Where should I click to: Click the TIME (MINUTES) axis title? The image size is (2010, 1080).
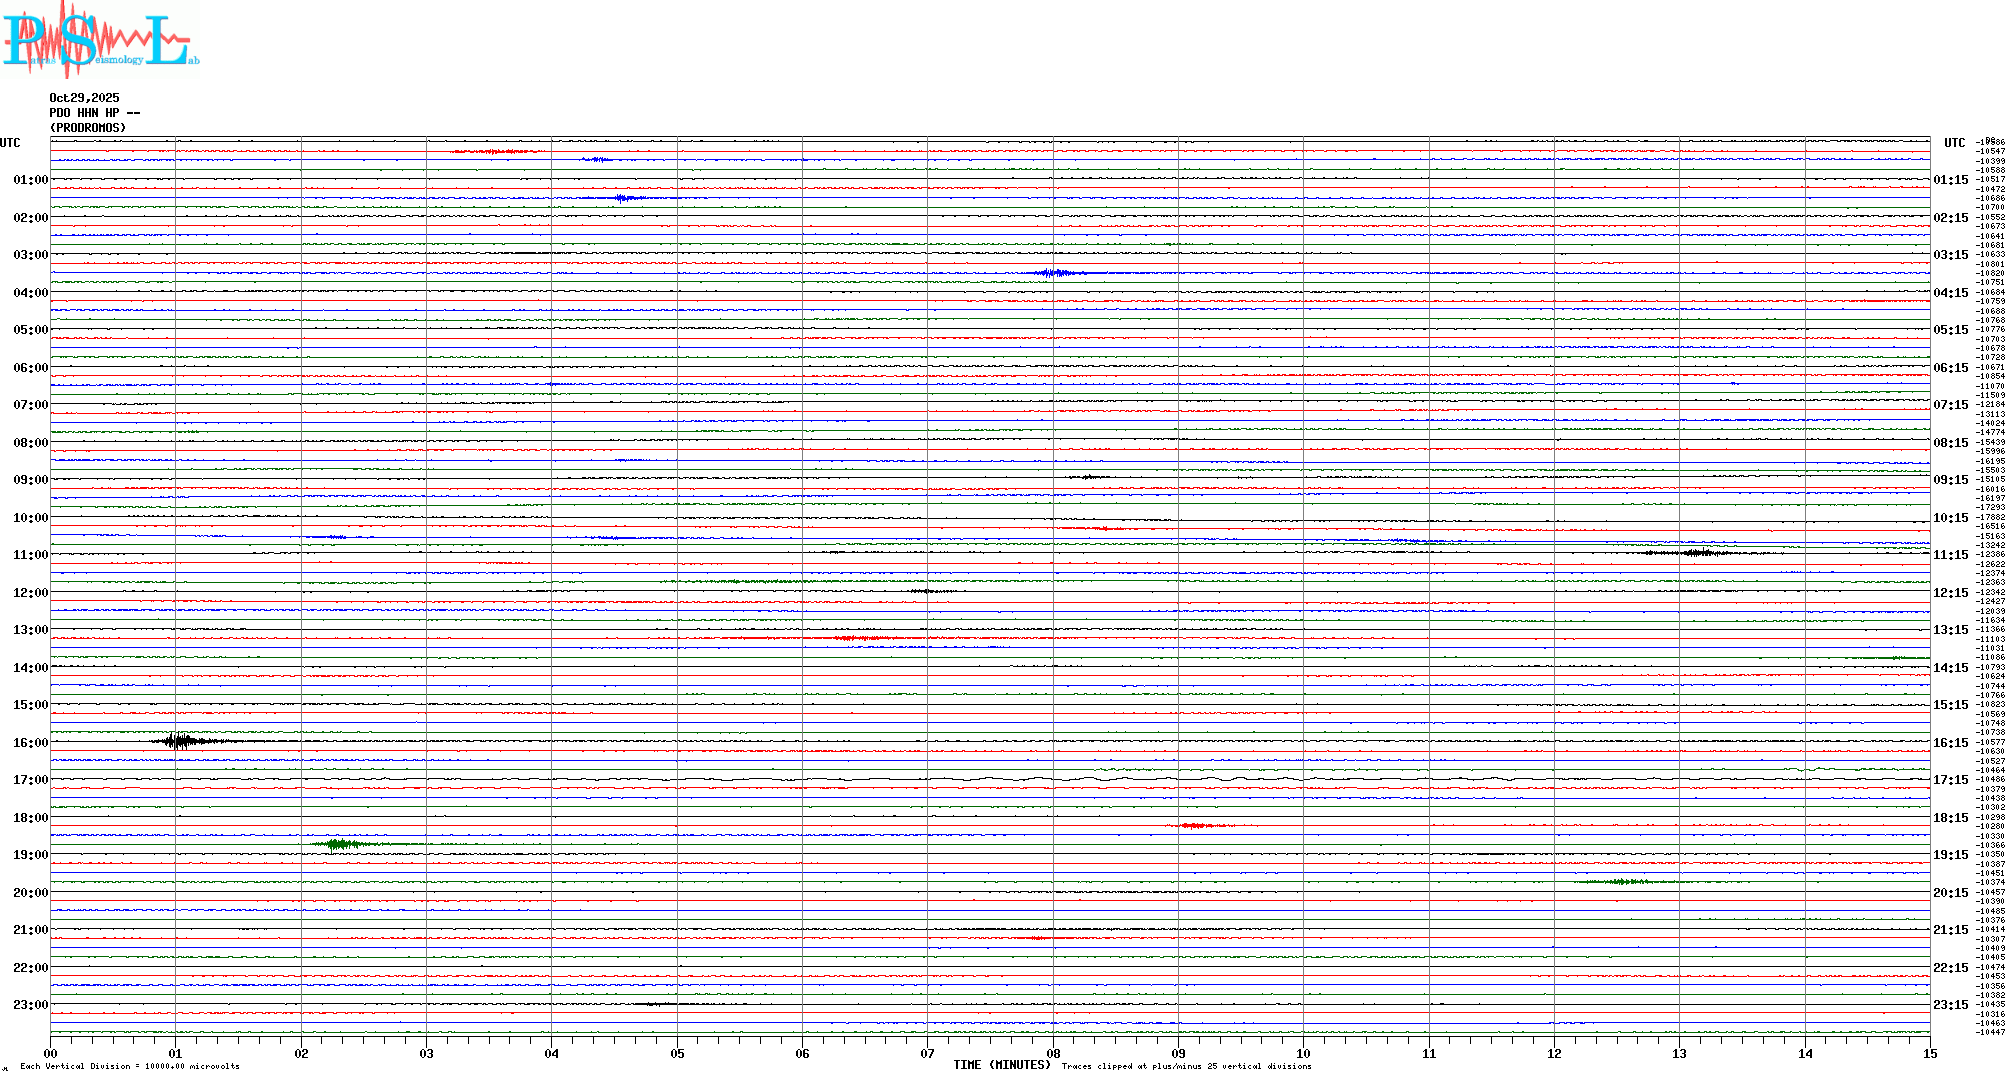[x=1001, y=1065]
